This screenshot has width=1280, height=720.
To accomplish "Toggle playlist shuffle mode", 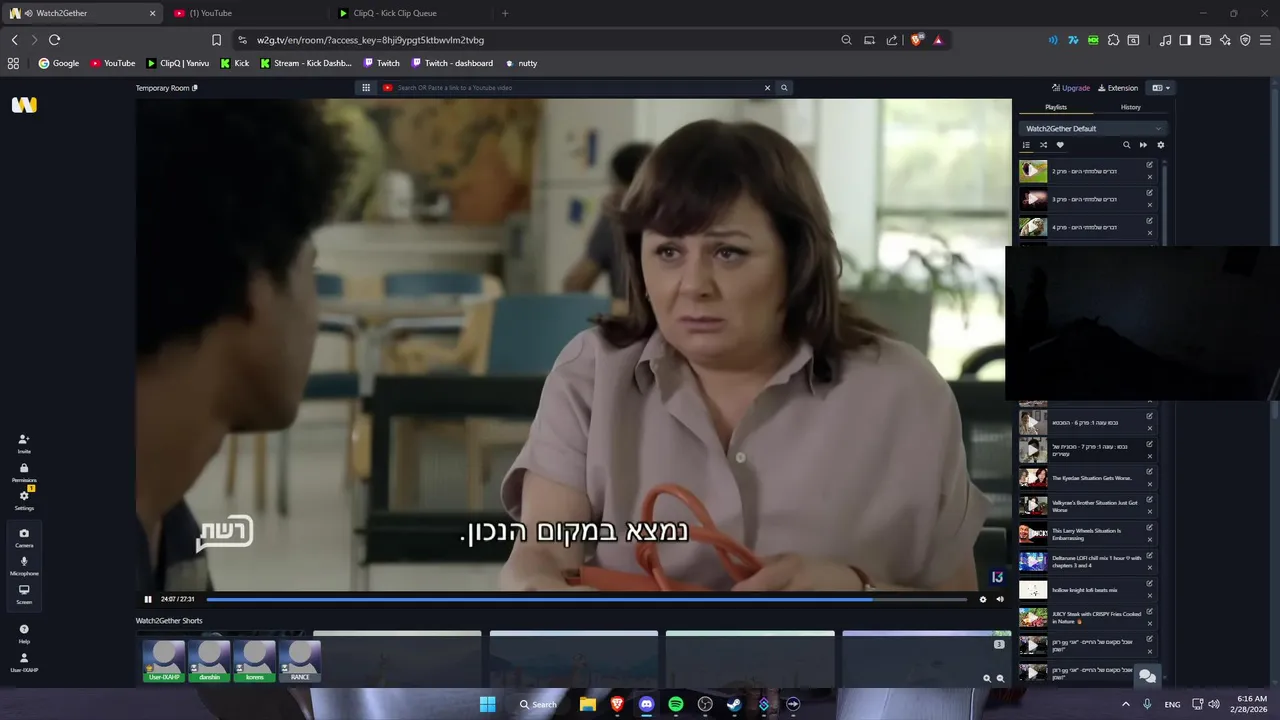I will tap(1043, 145).
